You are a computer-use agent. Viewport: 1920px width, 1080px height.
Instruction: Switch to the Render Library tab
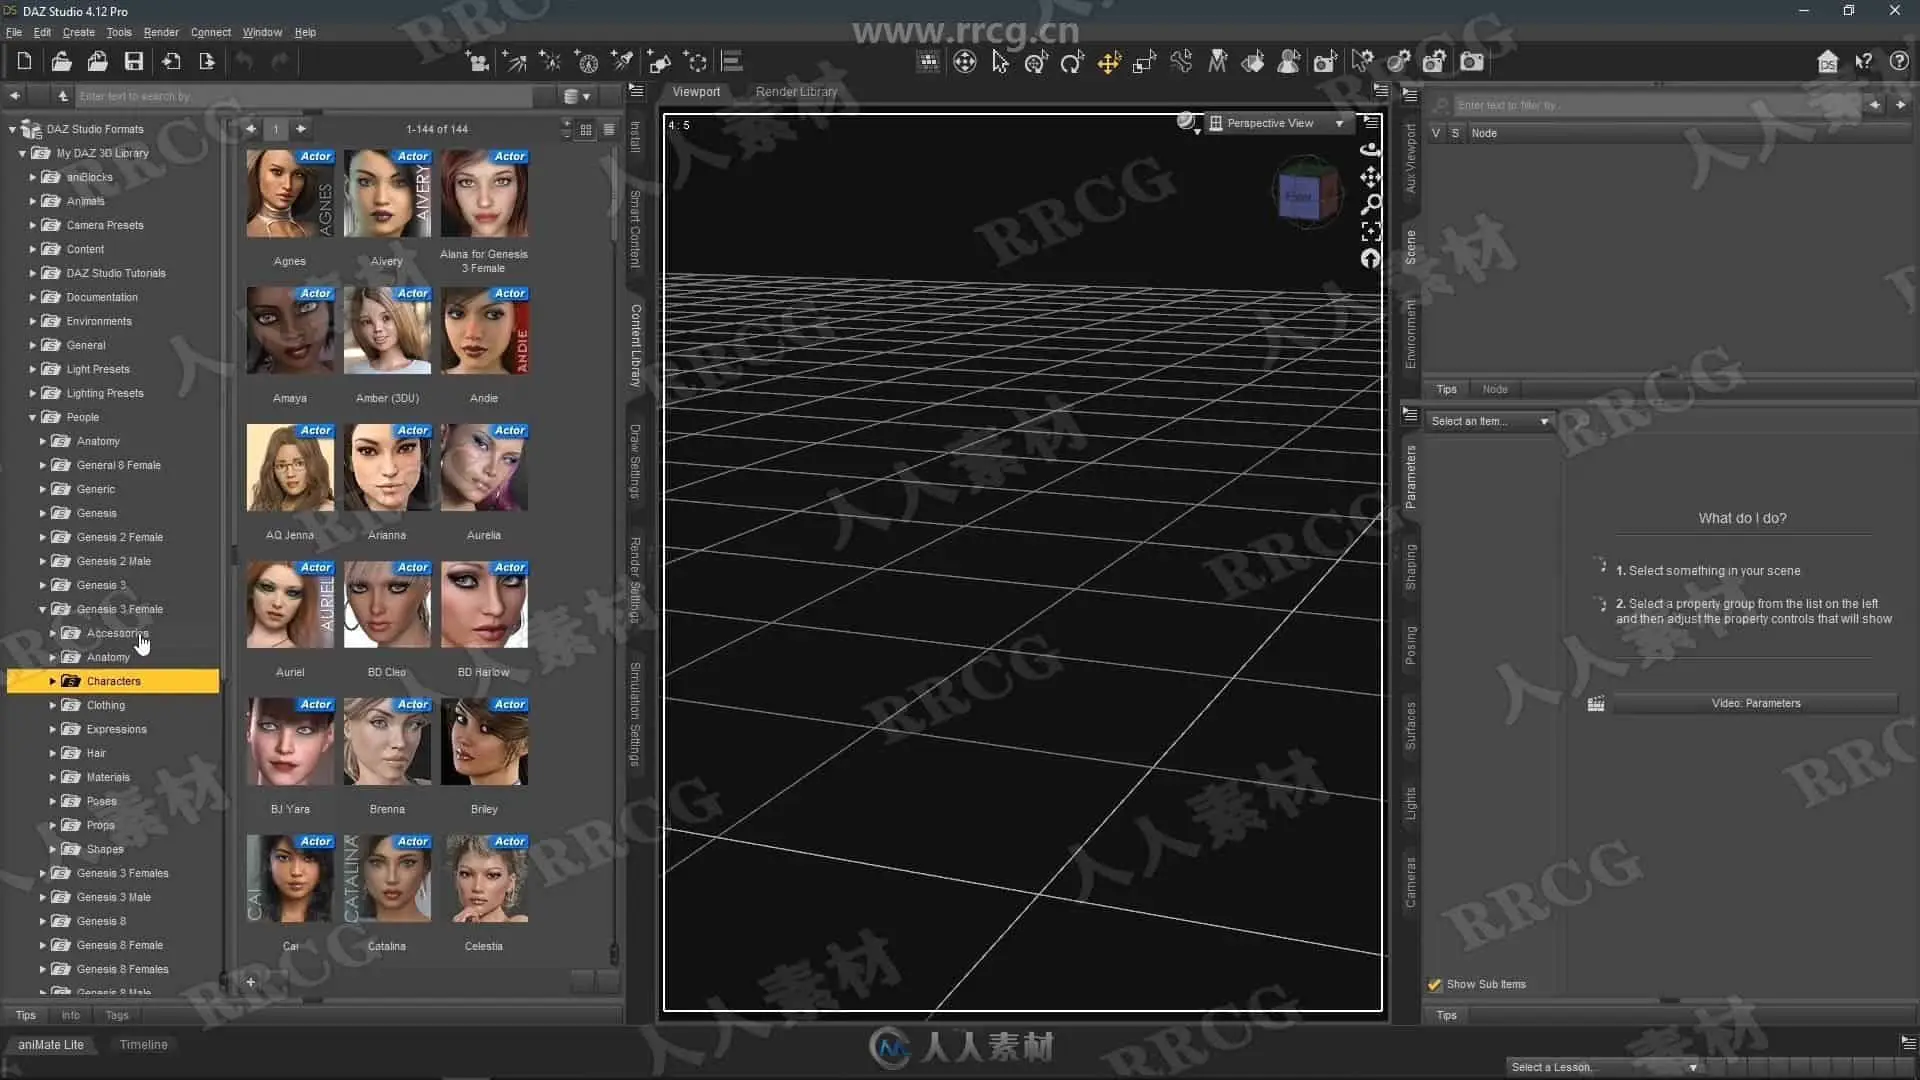pos(796,91)
